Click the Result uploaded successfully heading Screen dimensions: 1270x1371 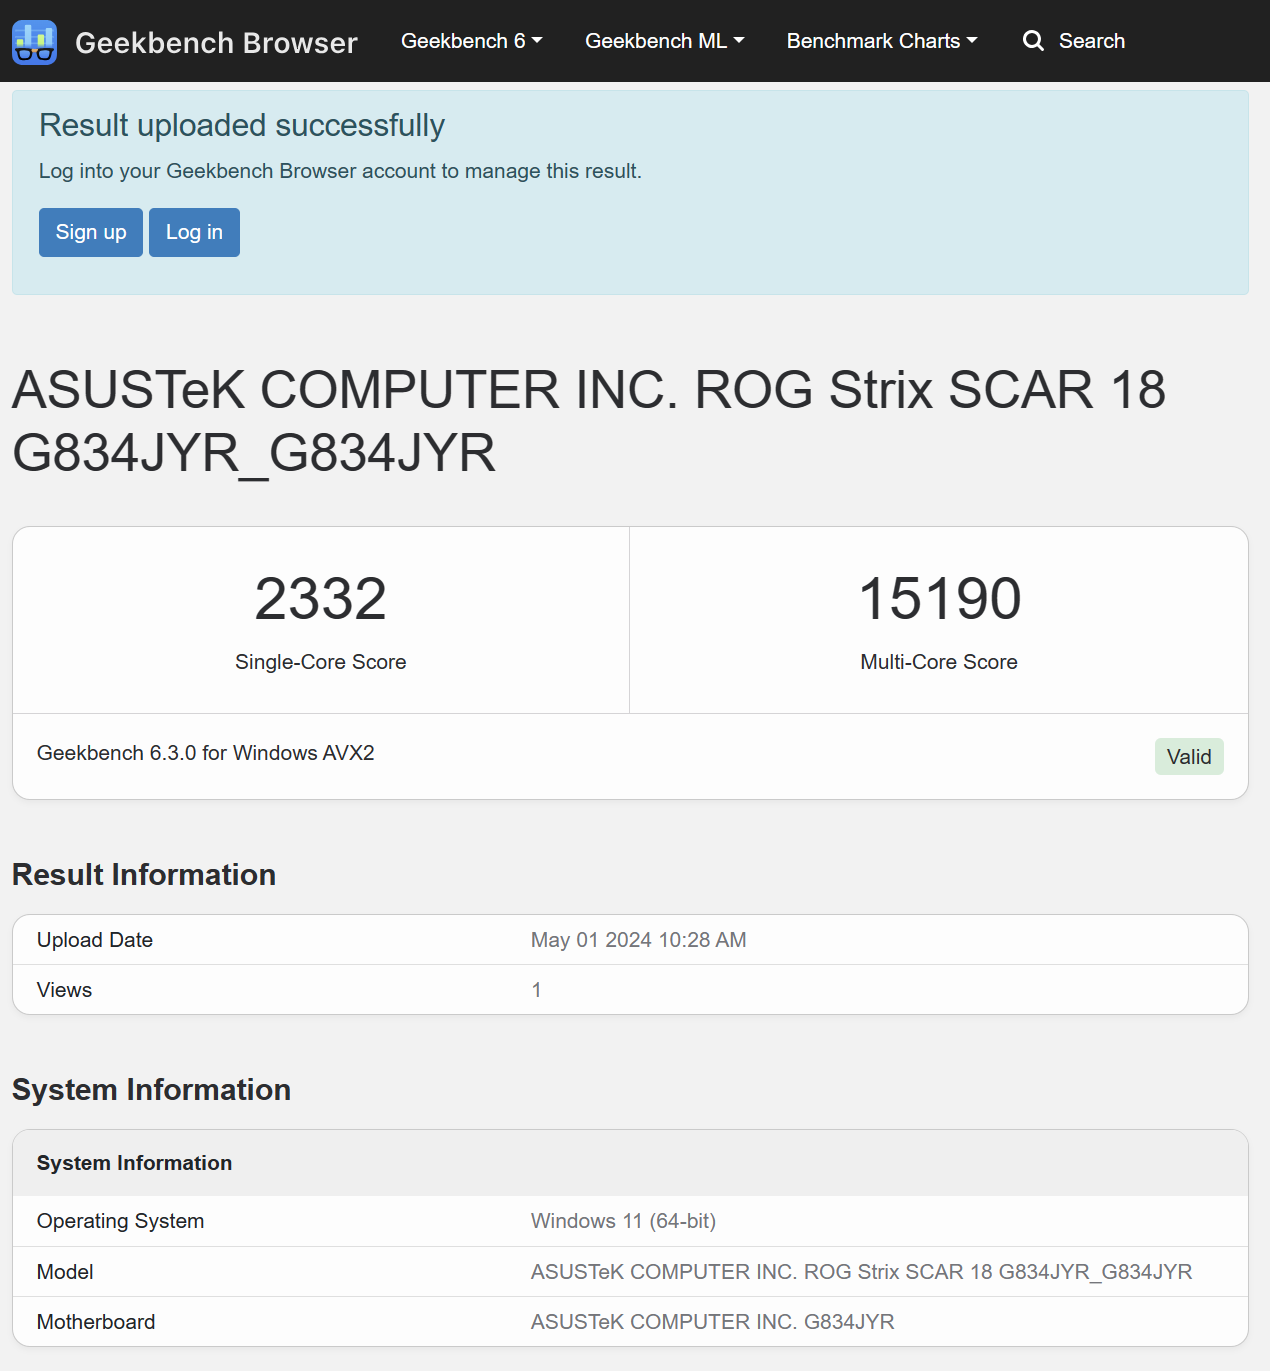pyautogui.click(x=242, y=126)
